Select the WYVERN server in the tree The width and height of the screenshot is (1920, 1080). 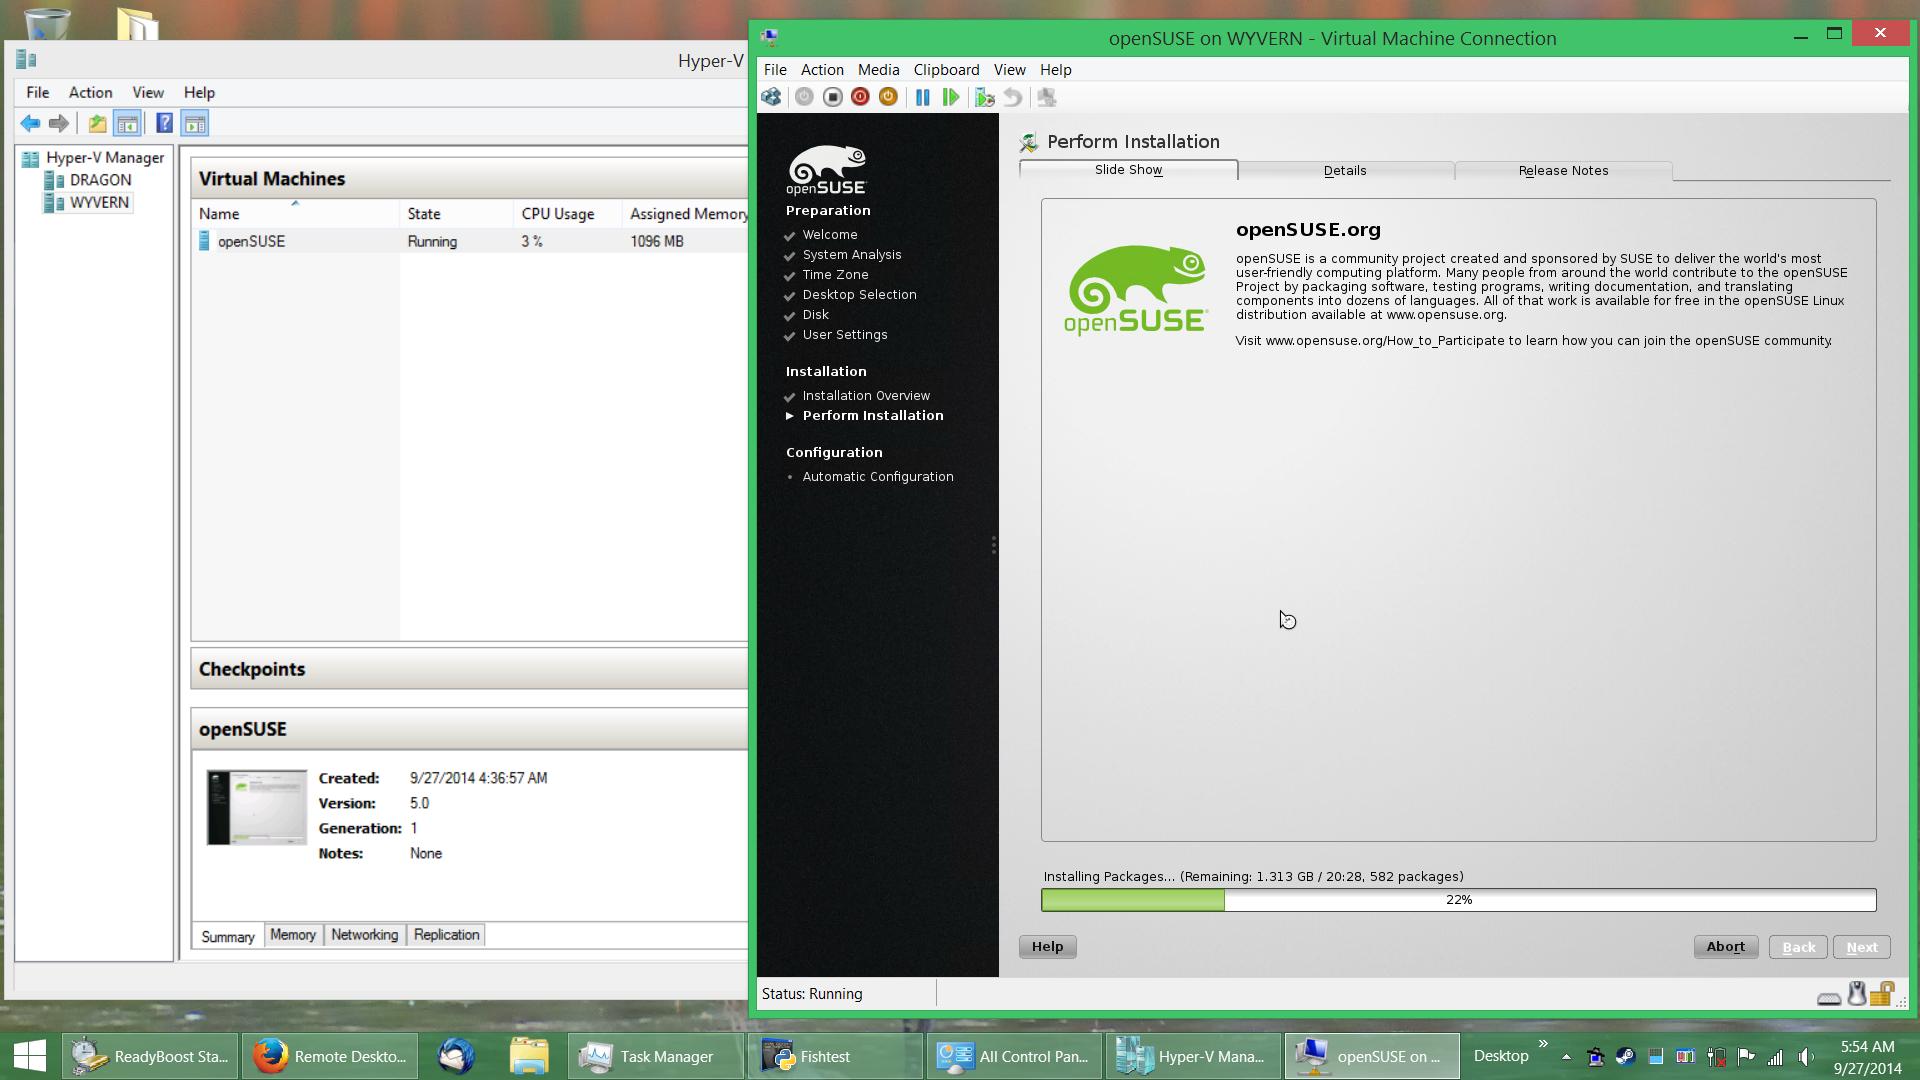[x=98, y=203]
